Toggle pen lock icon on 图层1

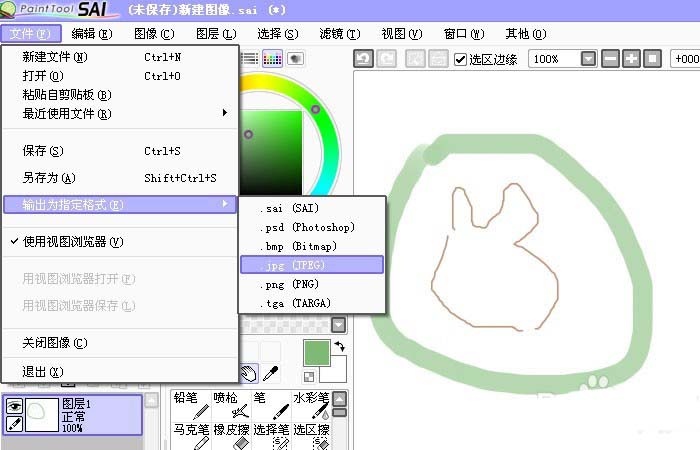(x=15, y=424)
